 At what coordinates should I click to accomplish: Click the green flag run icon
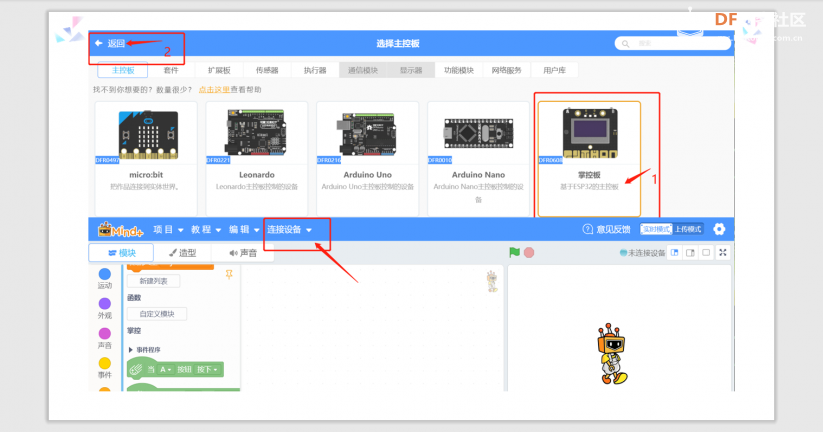[514, 252]
